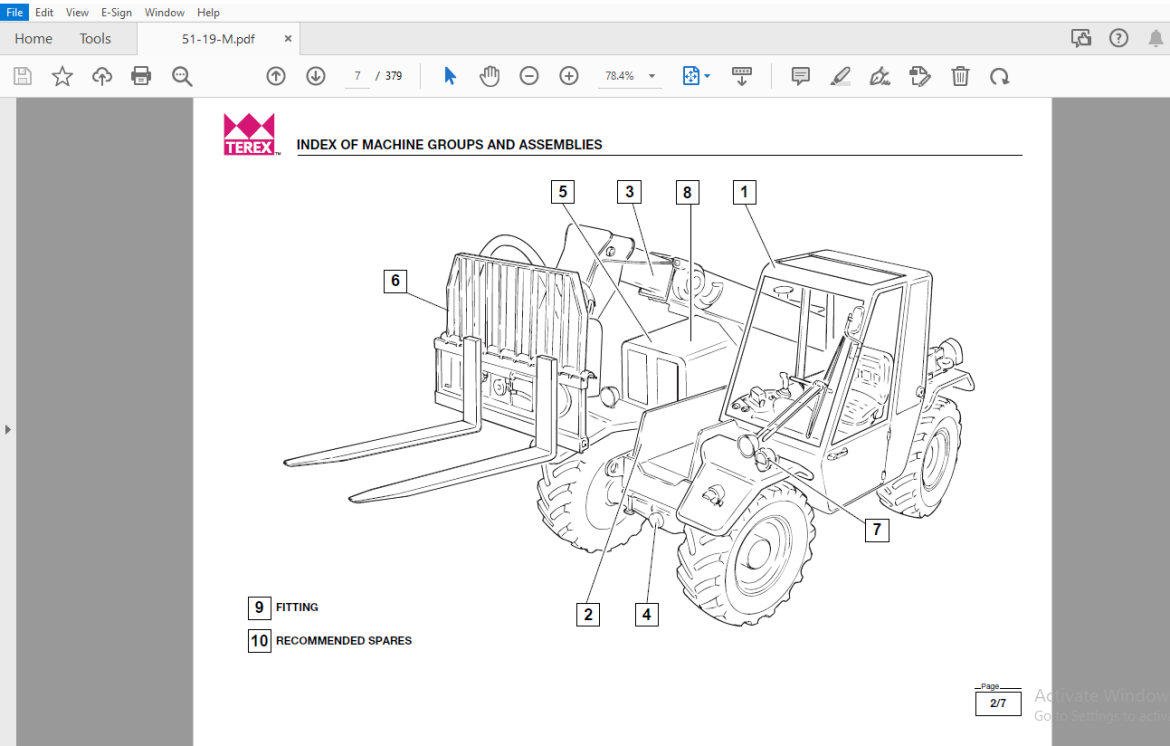Viewport: 1170px width, 746px height.
Task: Open the help question mark icon
Action: click(x=1119, y=38)
